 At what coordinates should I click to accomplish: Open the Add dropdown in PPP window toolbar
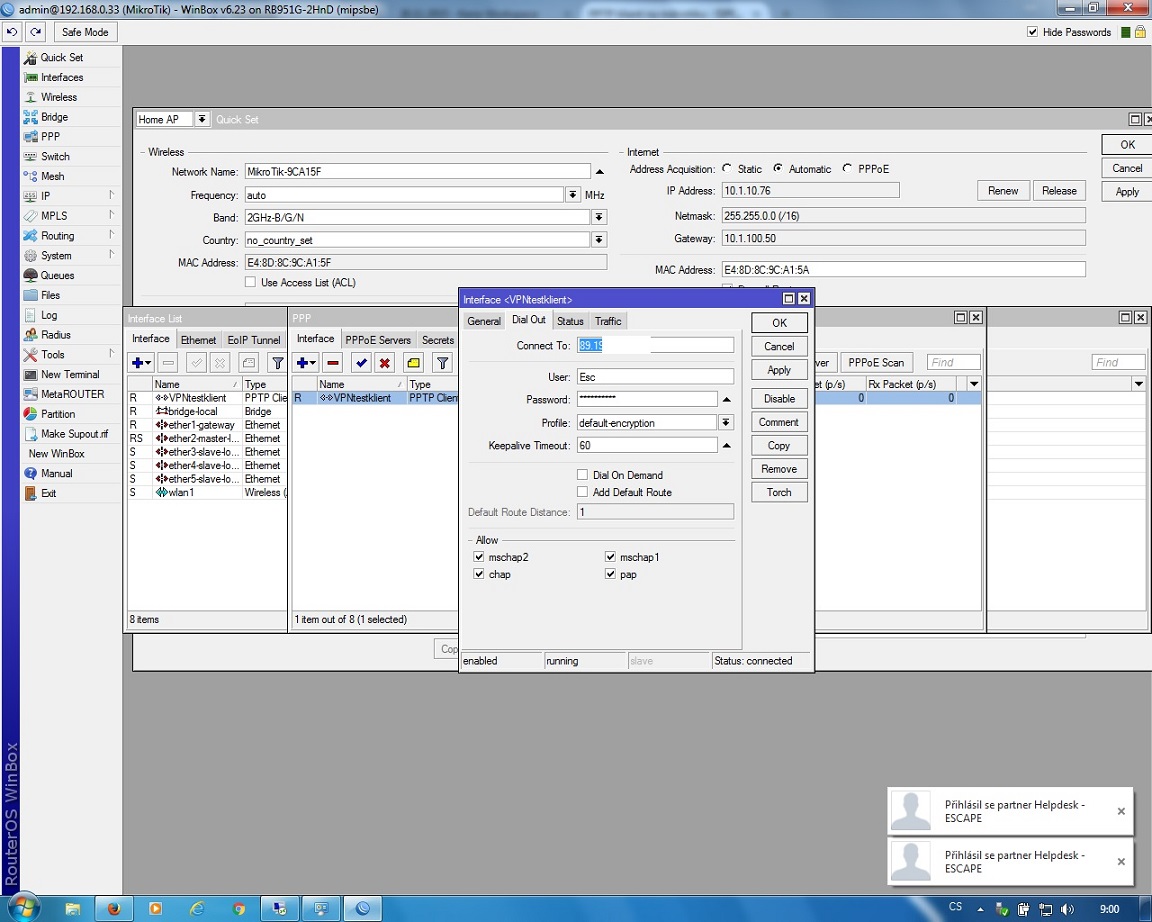point(306,363)
